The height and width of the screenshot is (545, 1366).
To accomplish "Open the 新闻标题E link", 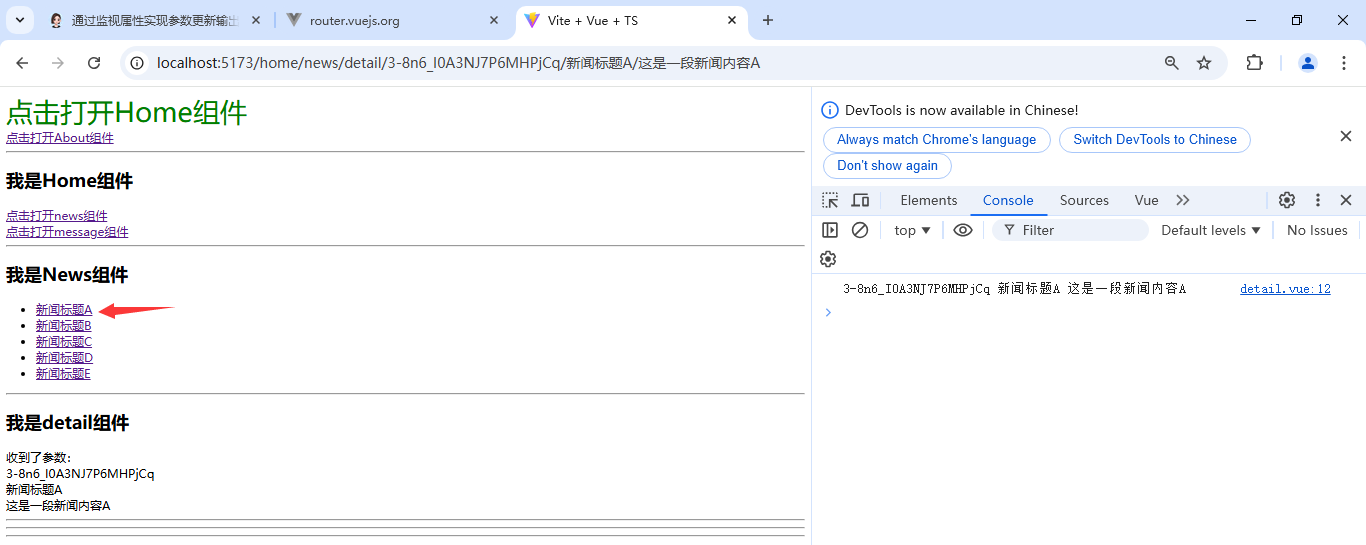I will click(63, 374).
